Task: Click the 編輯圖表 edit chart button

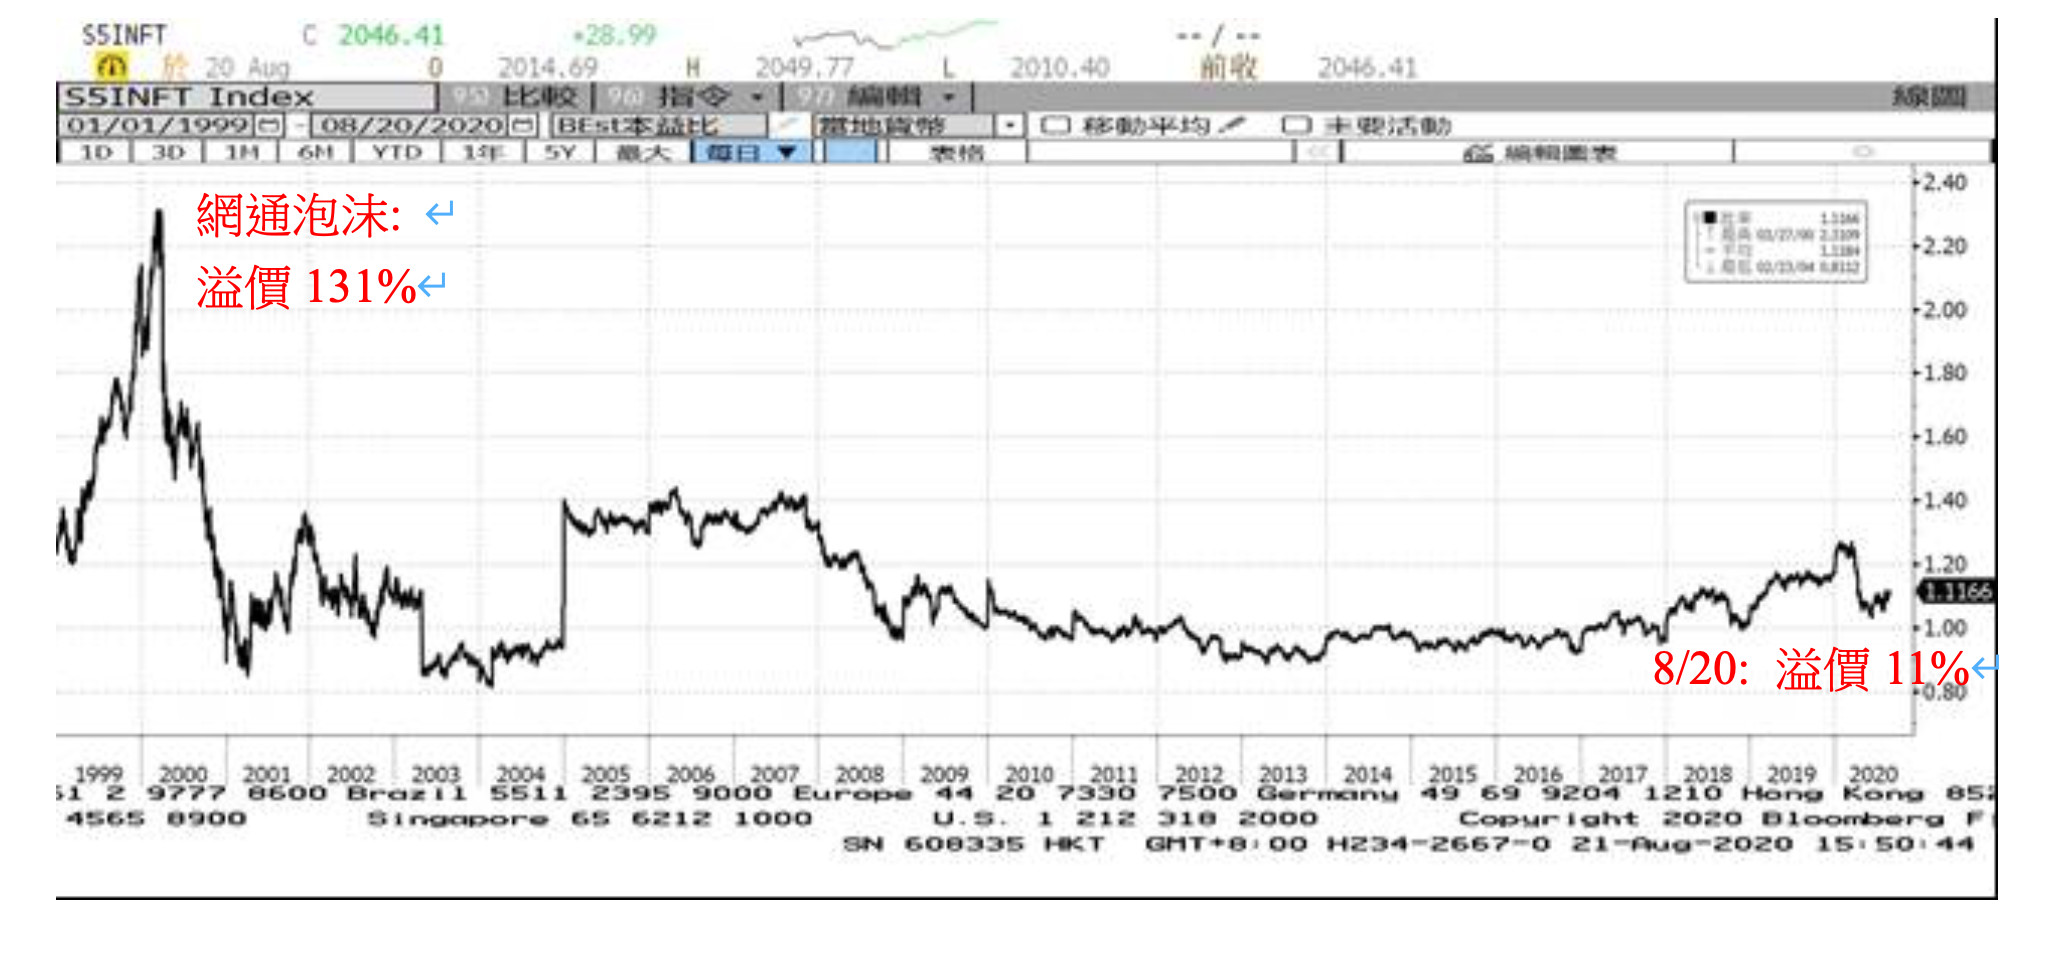Action: [1538, 152]
